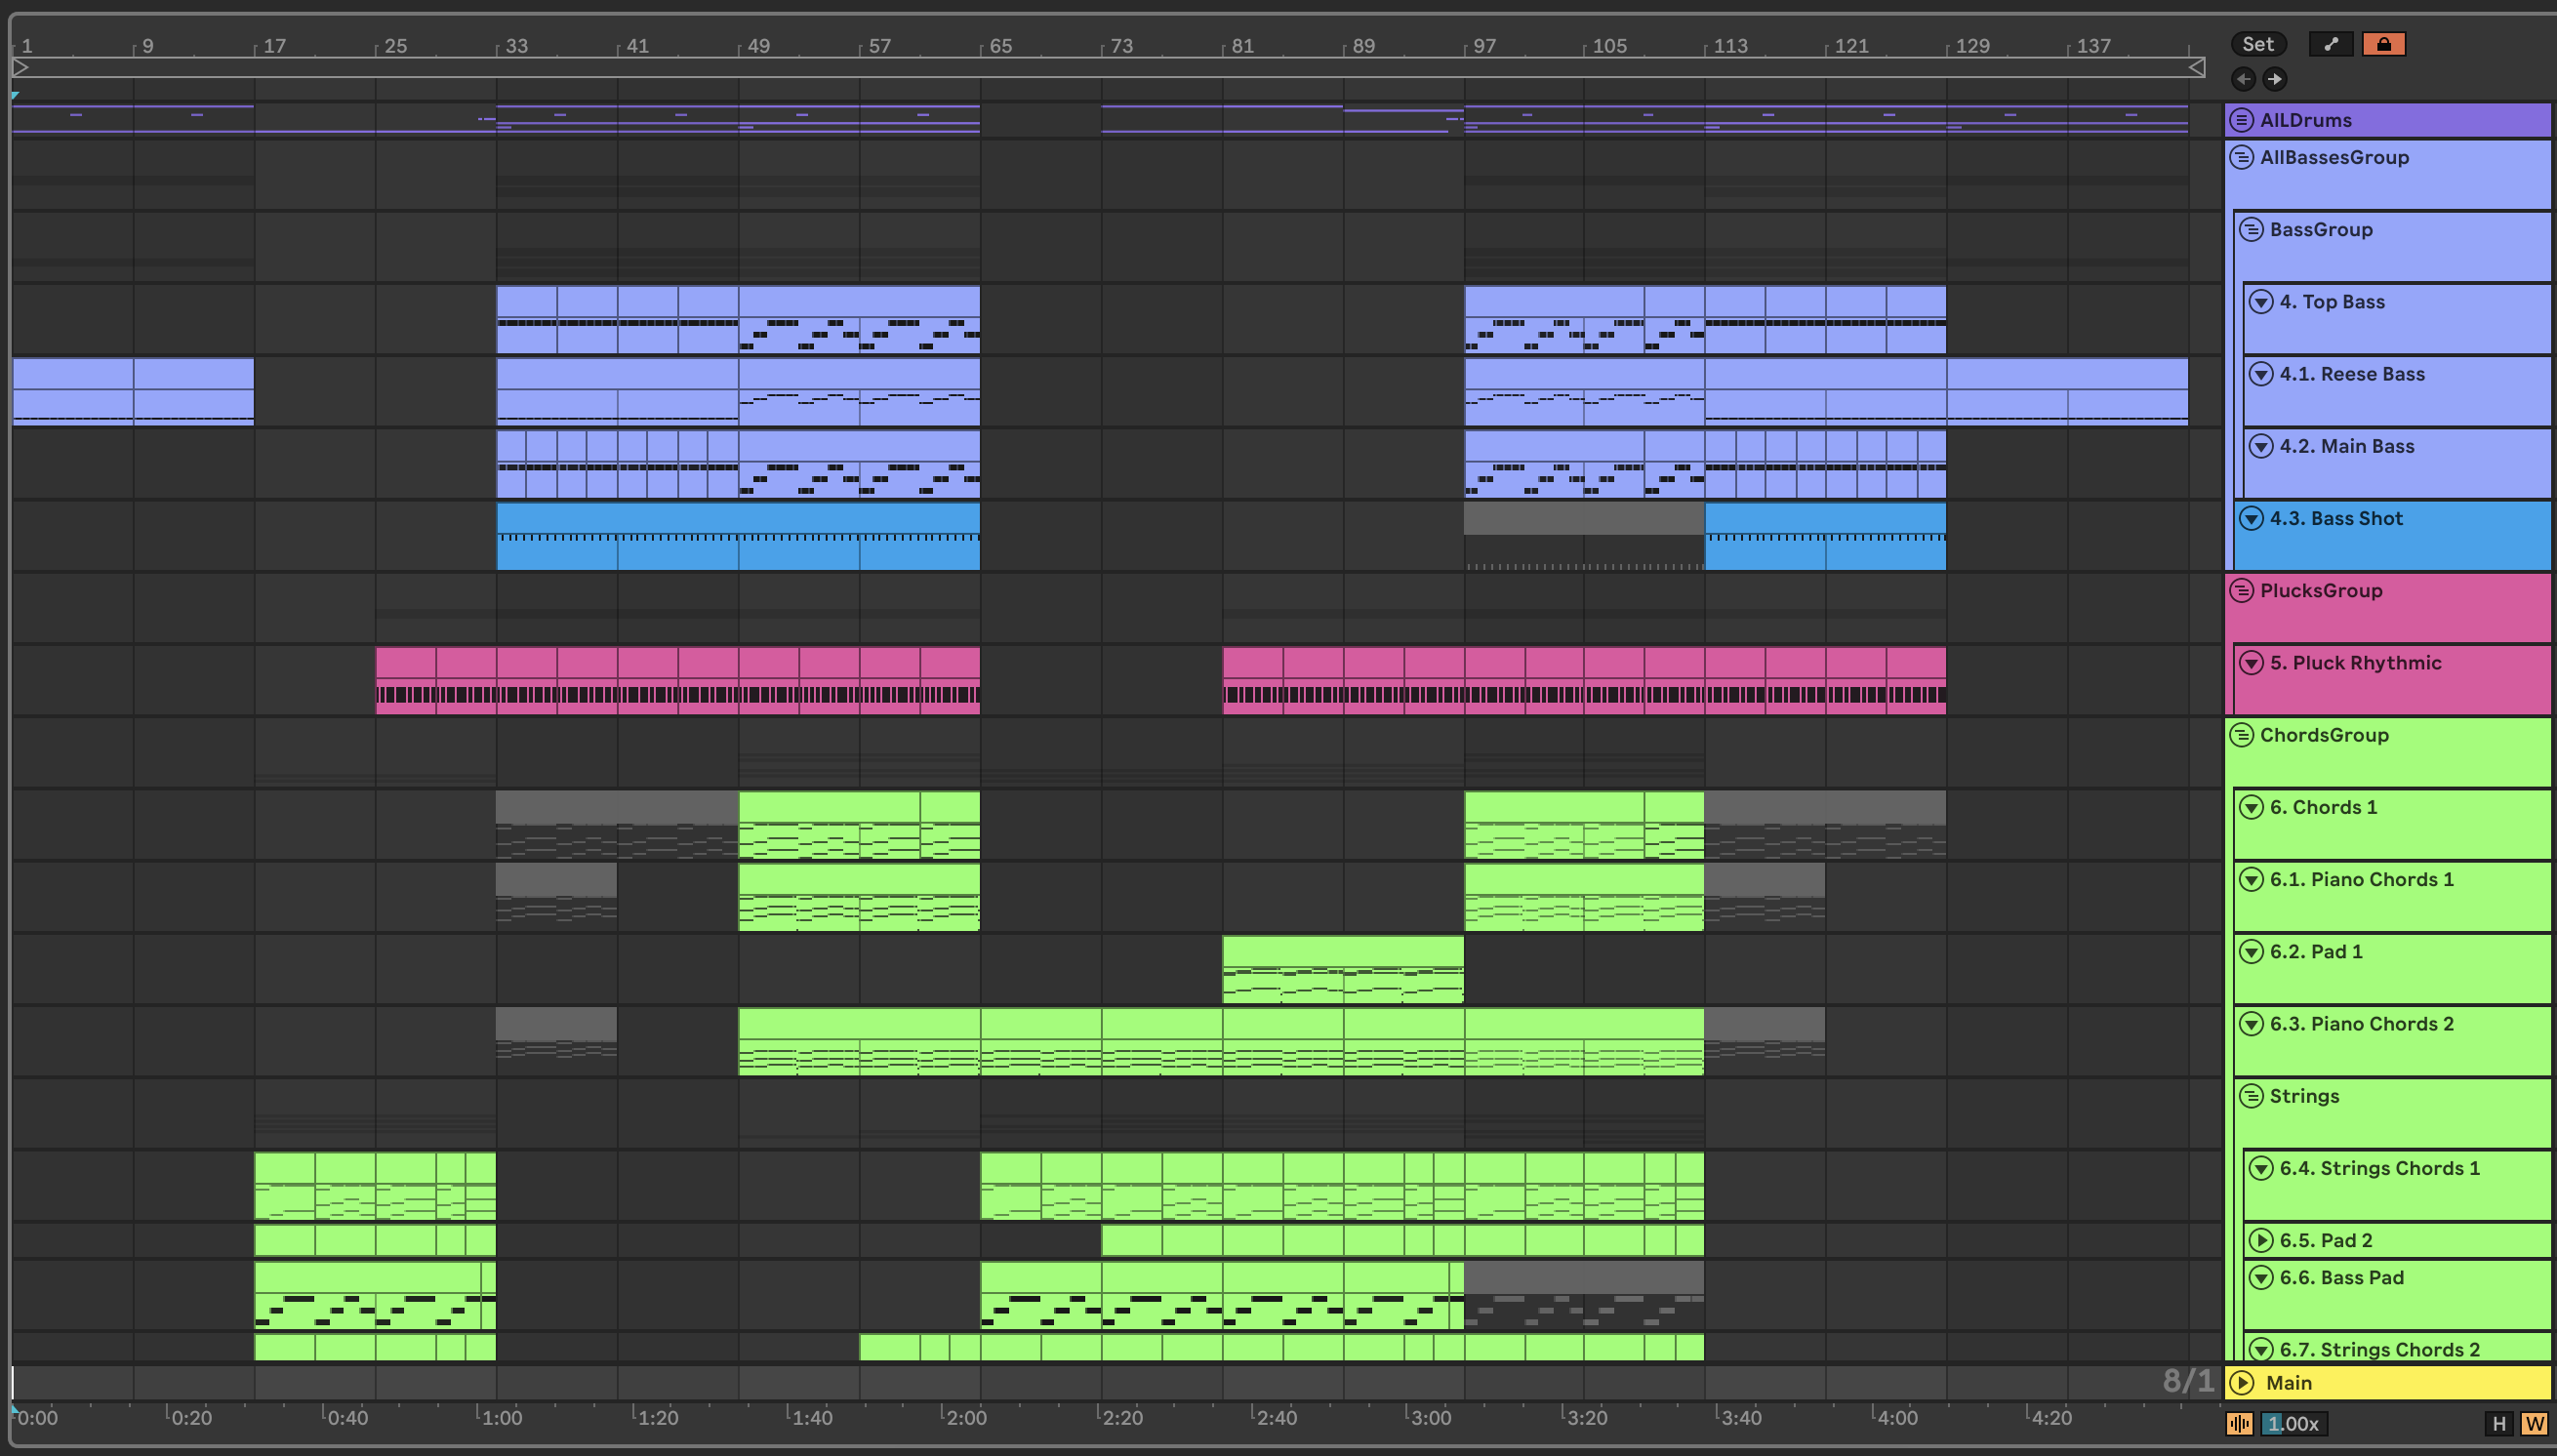Jump to the previous locator arrow
The height and width of the screenshot is (1456, 2557).
pos(2243,79)
